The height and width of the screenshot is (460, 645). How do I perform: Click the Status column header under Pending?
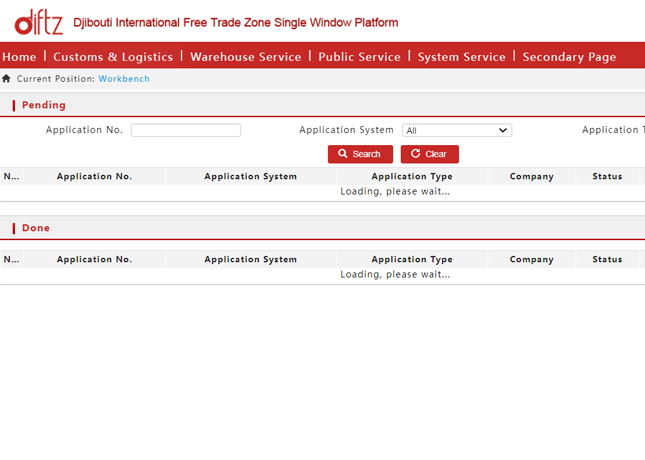[607, 177]
